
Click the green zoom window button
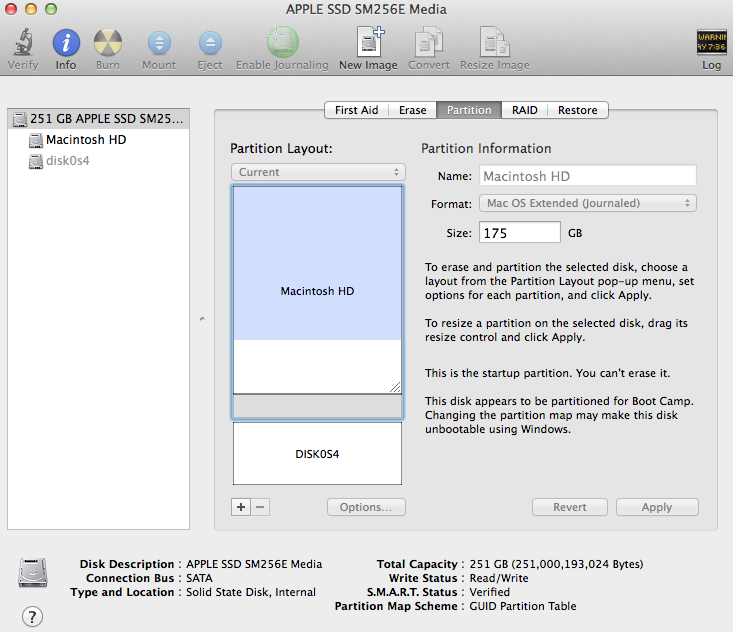point(51,9)
